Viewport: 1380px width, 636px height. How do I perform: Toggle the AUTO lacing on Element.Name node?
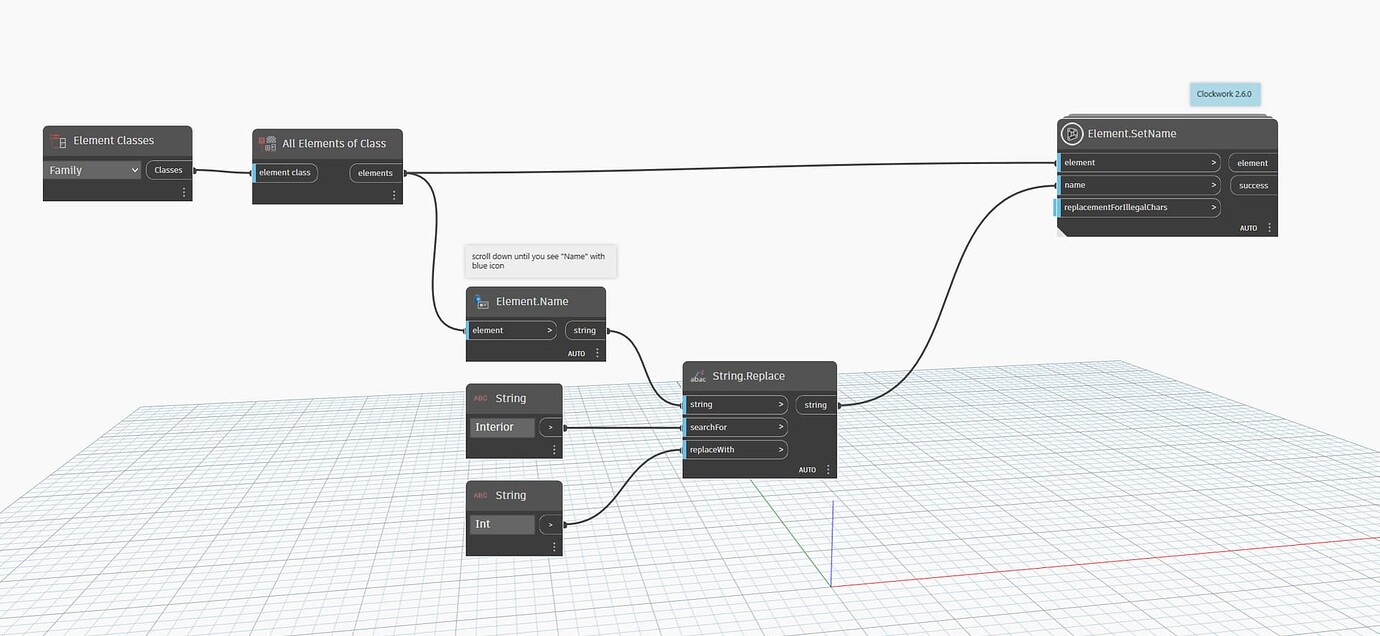click(x=577, y=352)
